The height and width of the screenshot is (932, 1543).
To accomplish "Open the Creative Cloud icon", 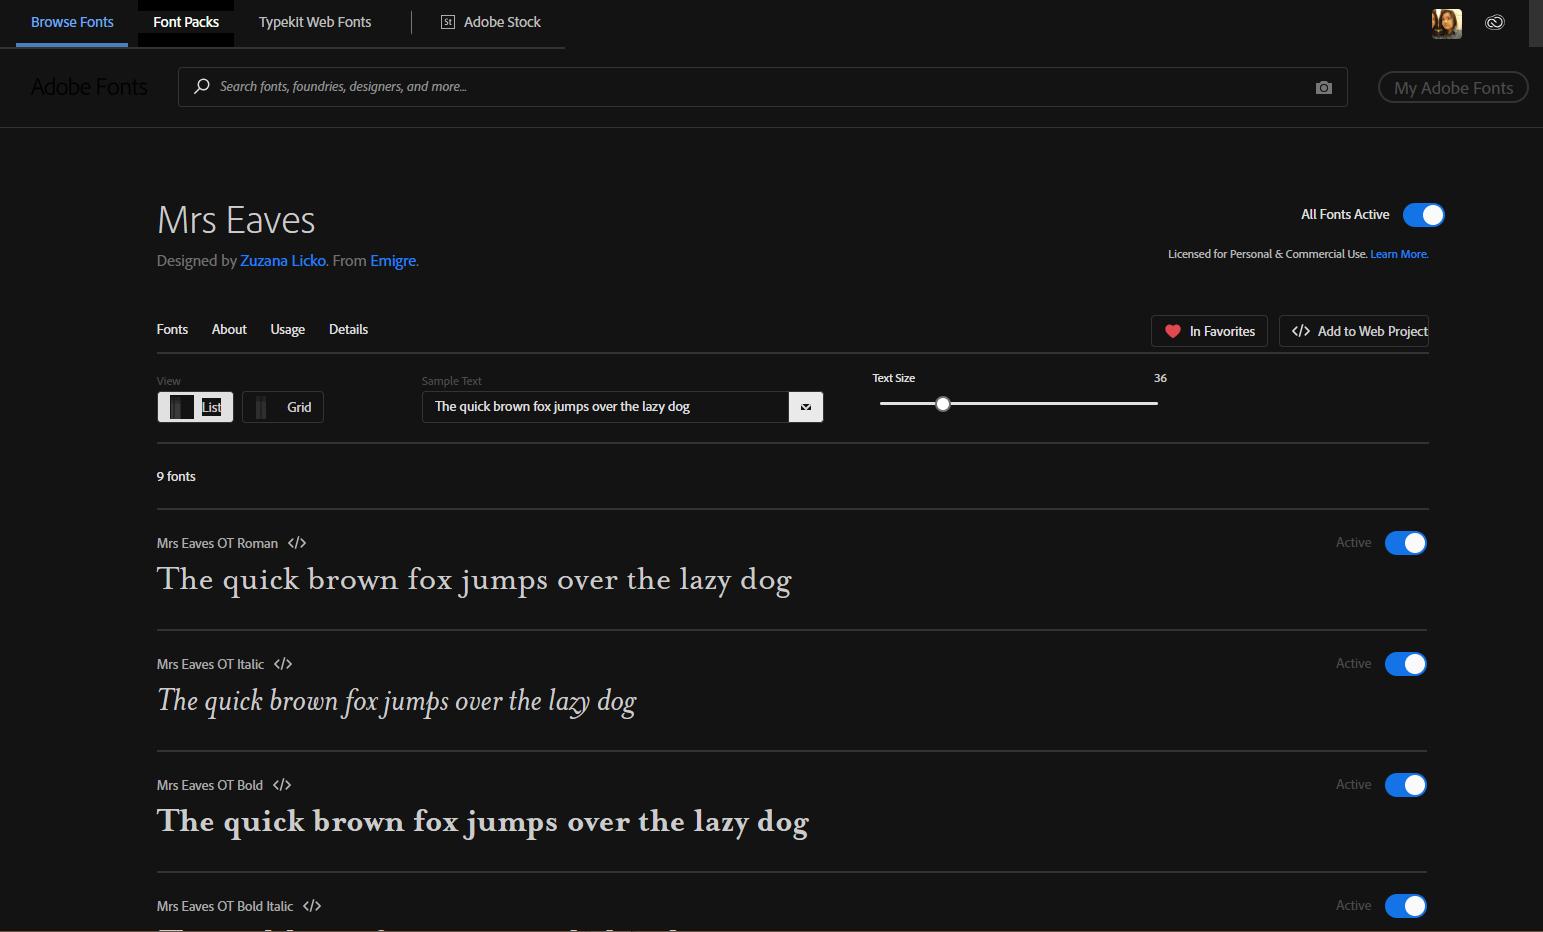I will point(1495,21).
